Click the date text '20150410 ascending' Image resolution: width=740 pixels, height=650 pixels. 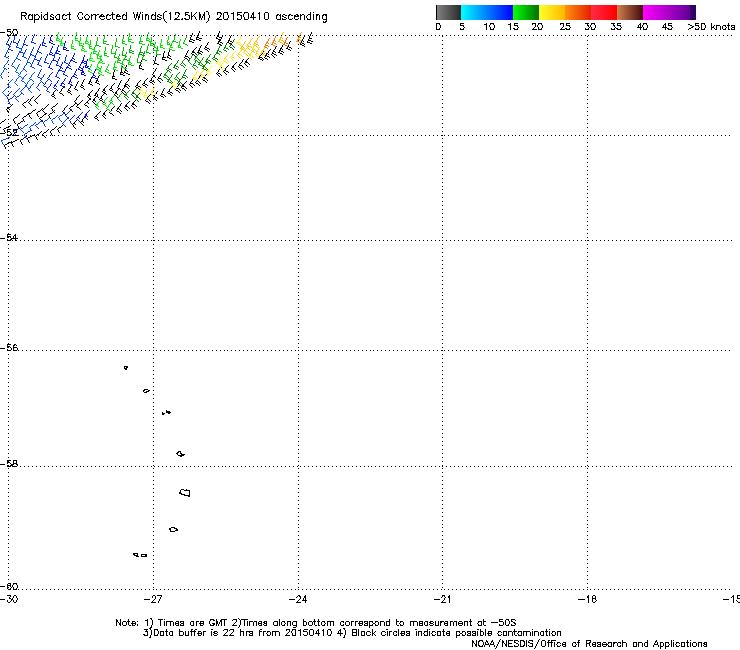[x=271, y=17]
